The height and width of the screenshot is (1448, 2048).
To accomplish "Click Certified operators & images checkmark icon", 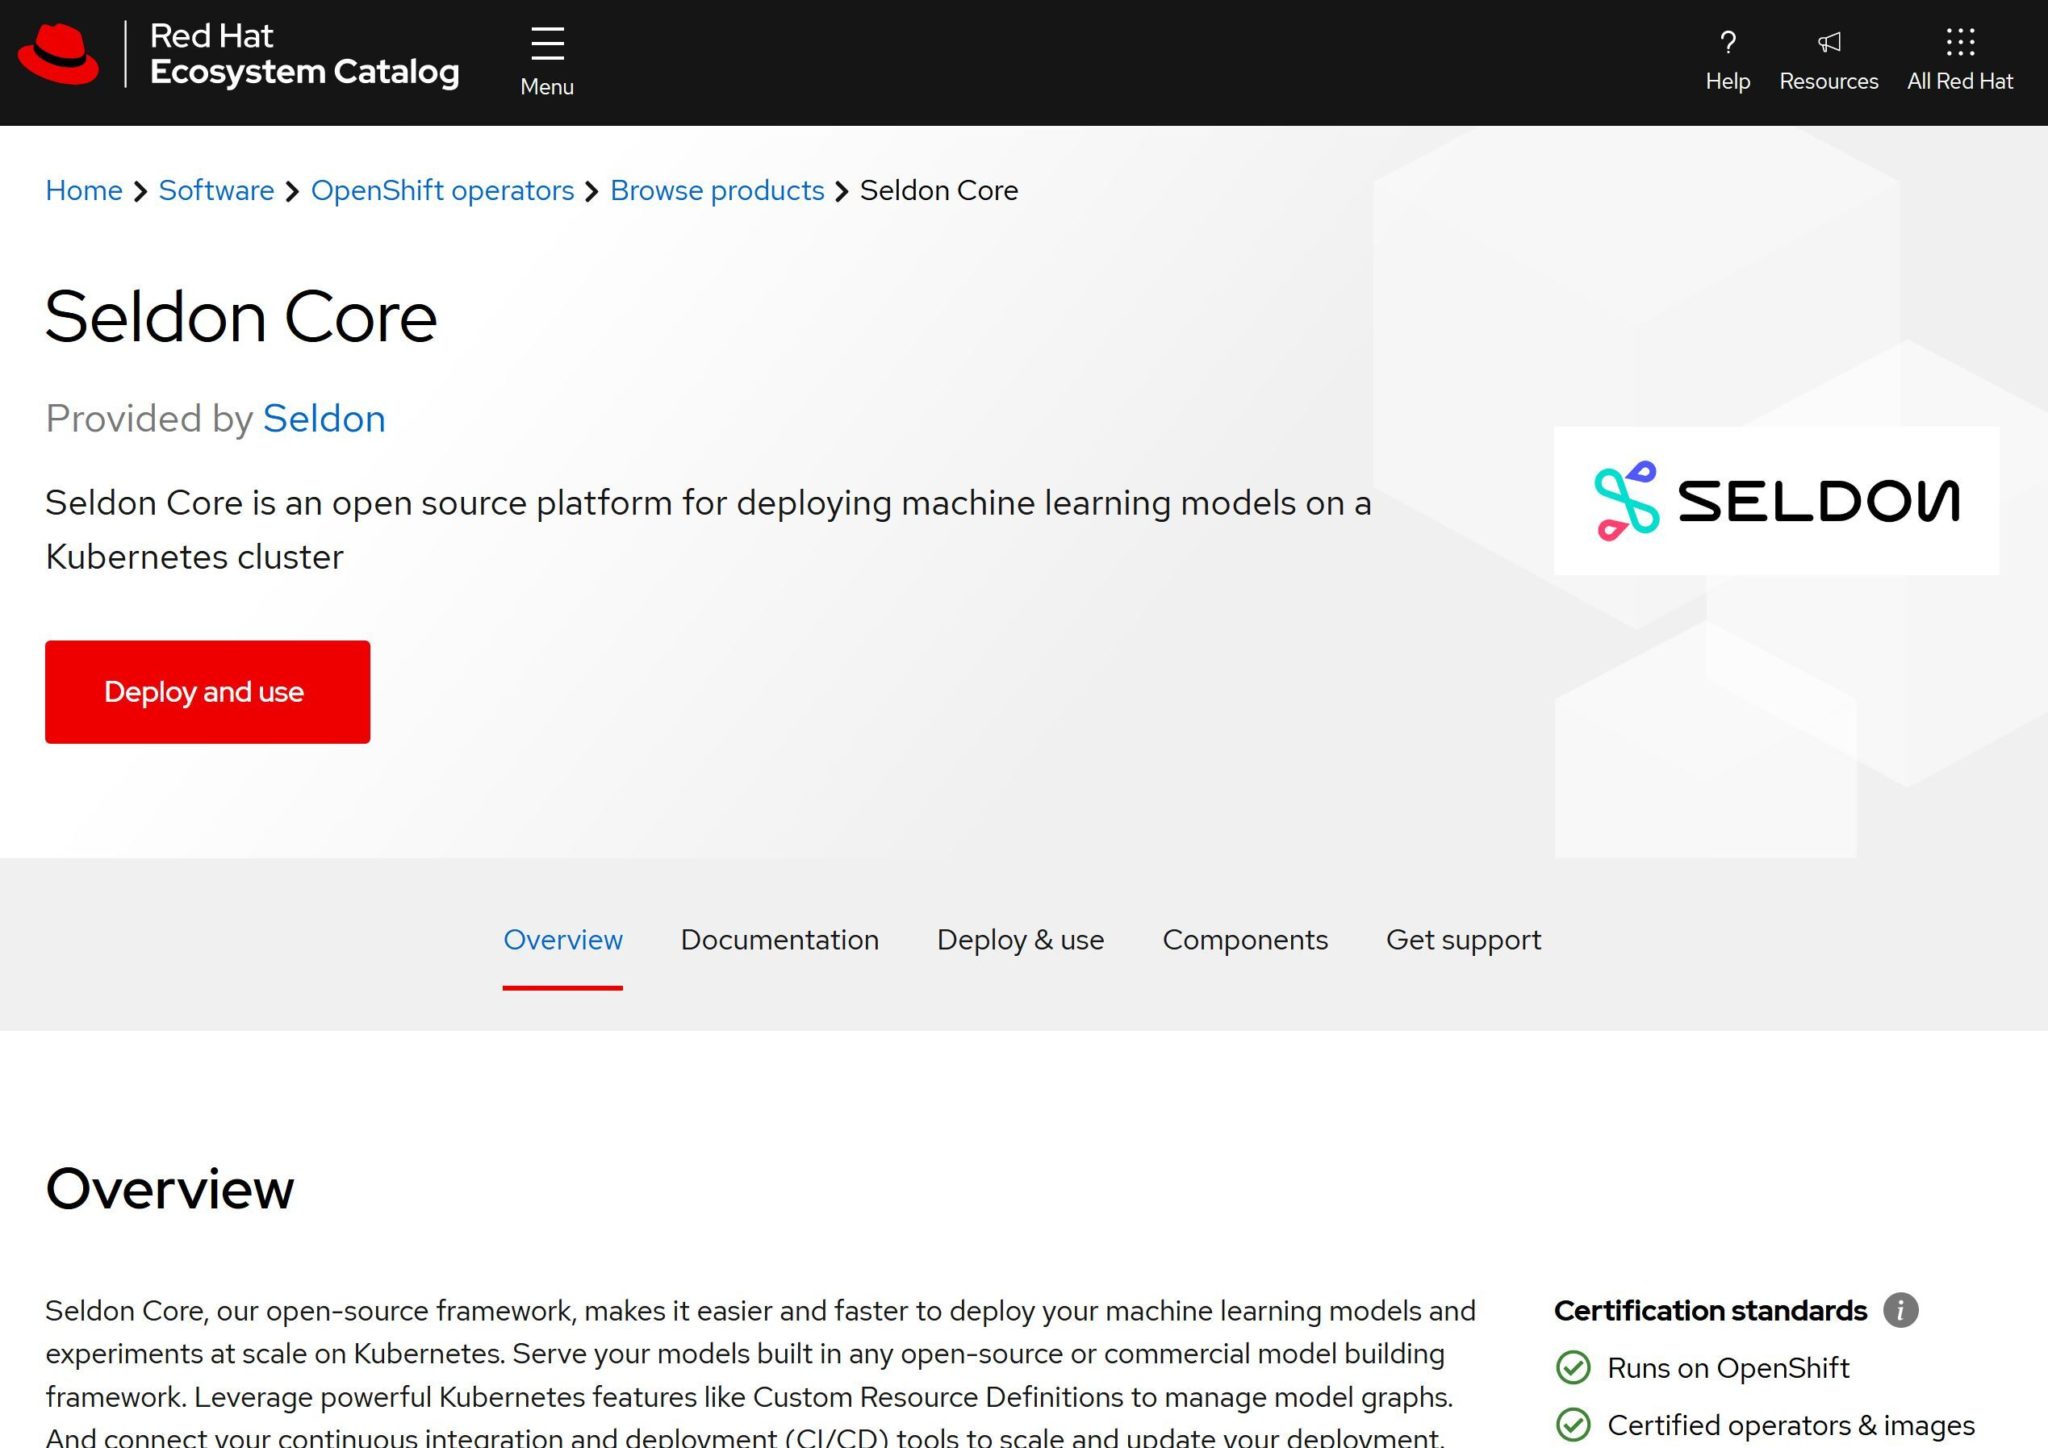I will point(1573,1424).
